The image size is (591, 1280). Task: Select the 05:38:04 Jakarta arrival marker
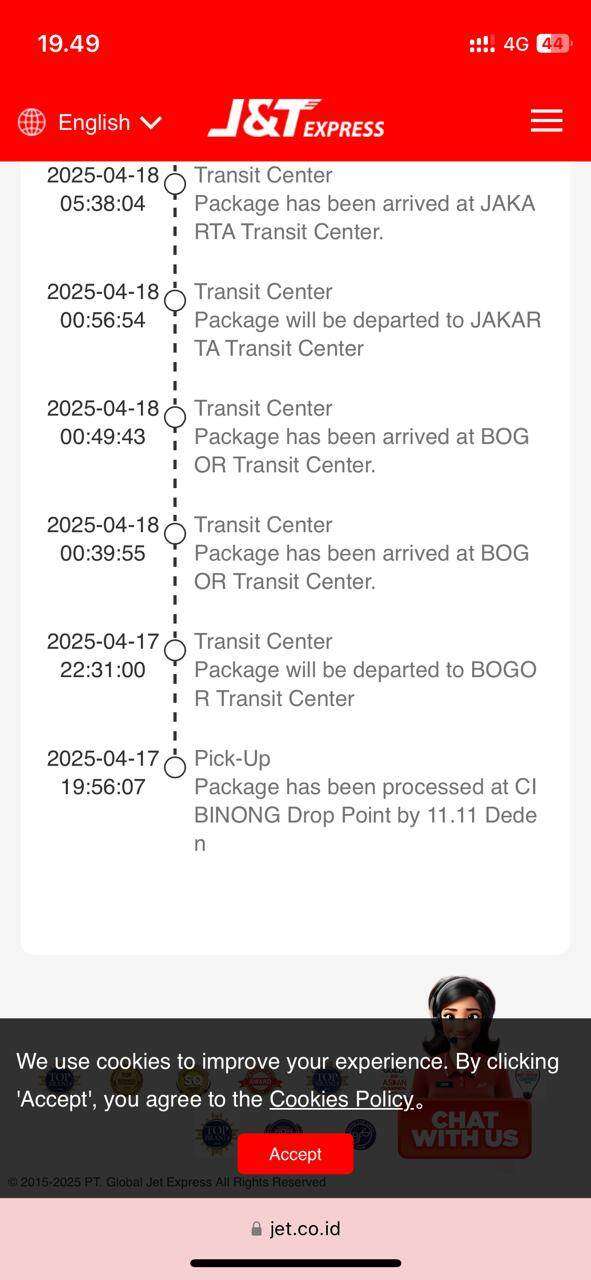point(175,184)
